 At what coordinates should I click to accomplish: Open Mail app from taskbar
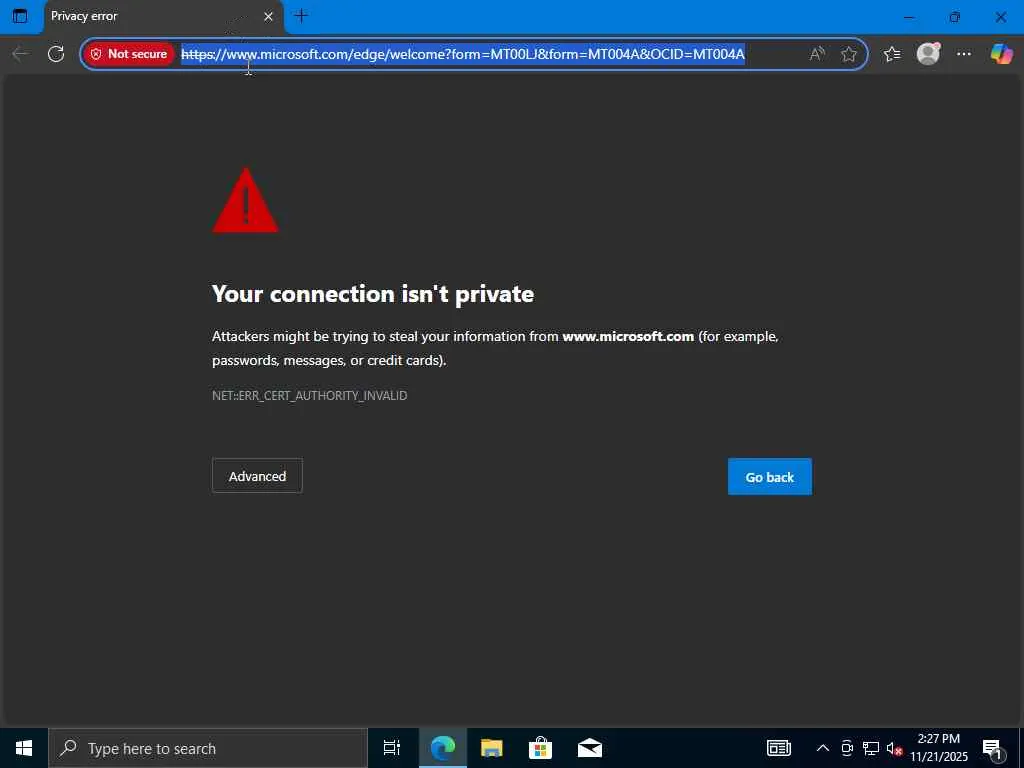[x=589, y=748]
